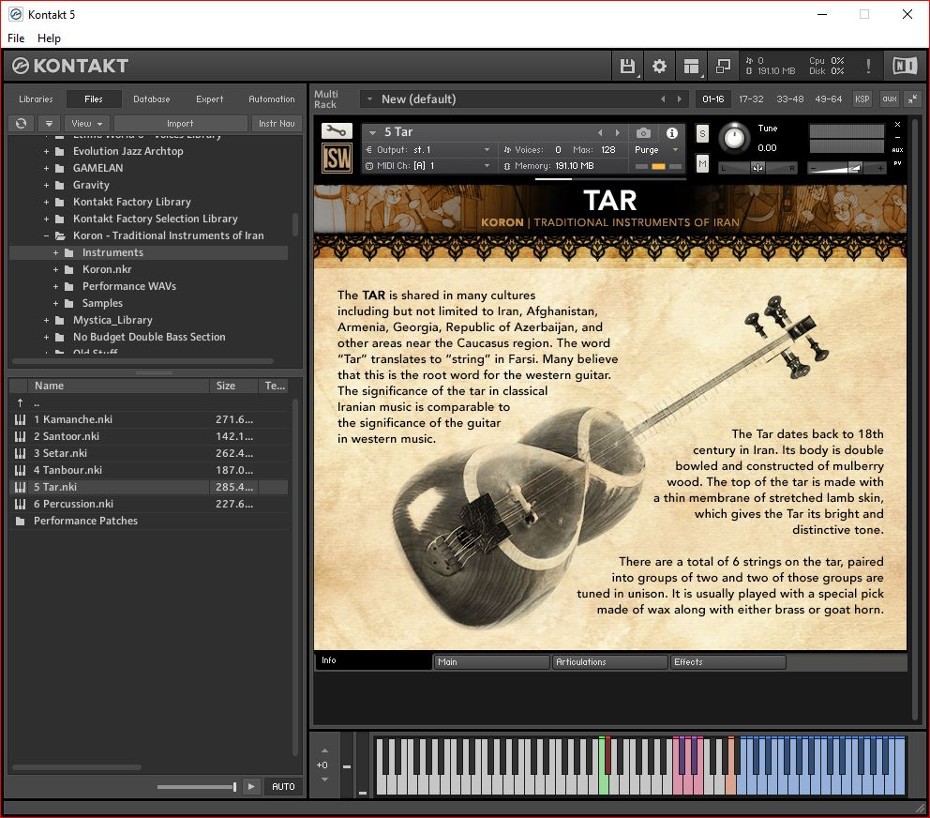Screen dimensions: 930x818
Task: Load previous instrument with left arrow
Action: (600, 132)
